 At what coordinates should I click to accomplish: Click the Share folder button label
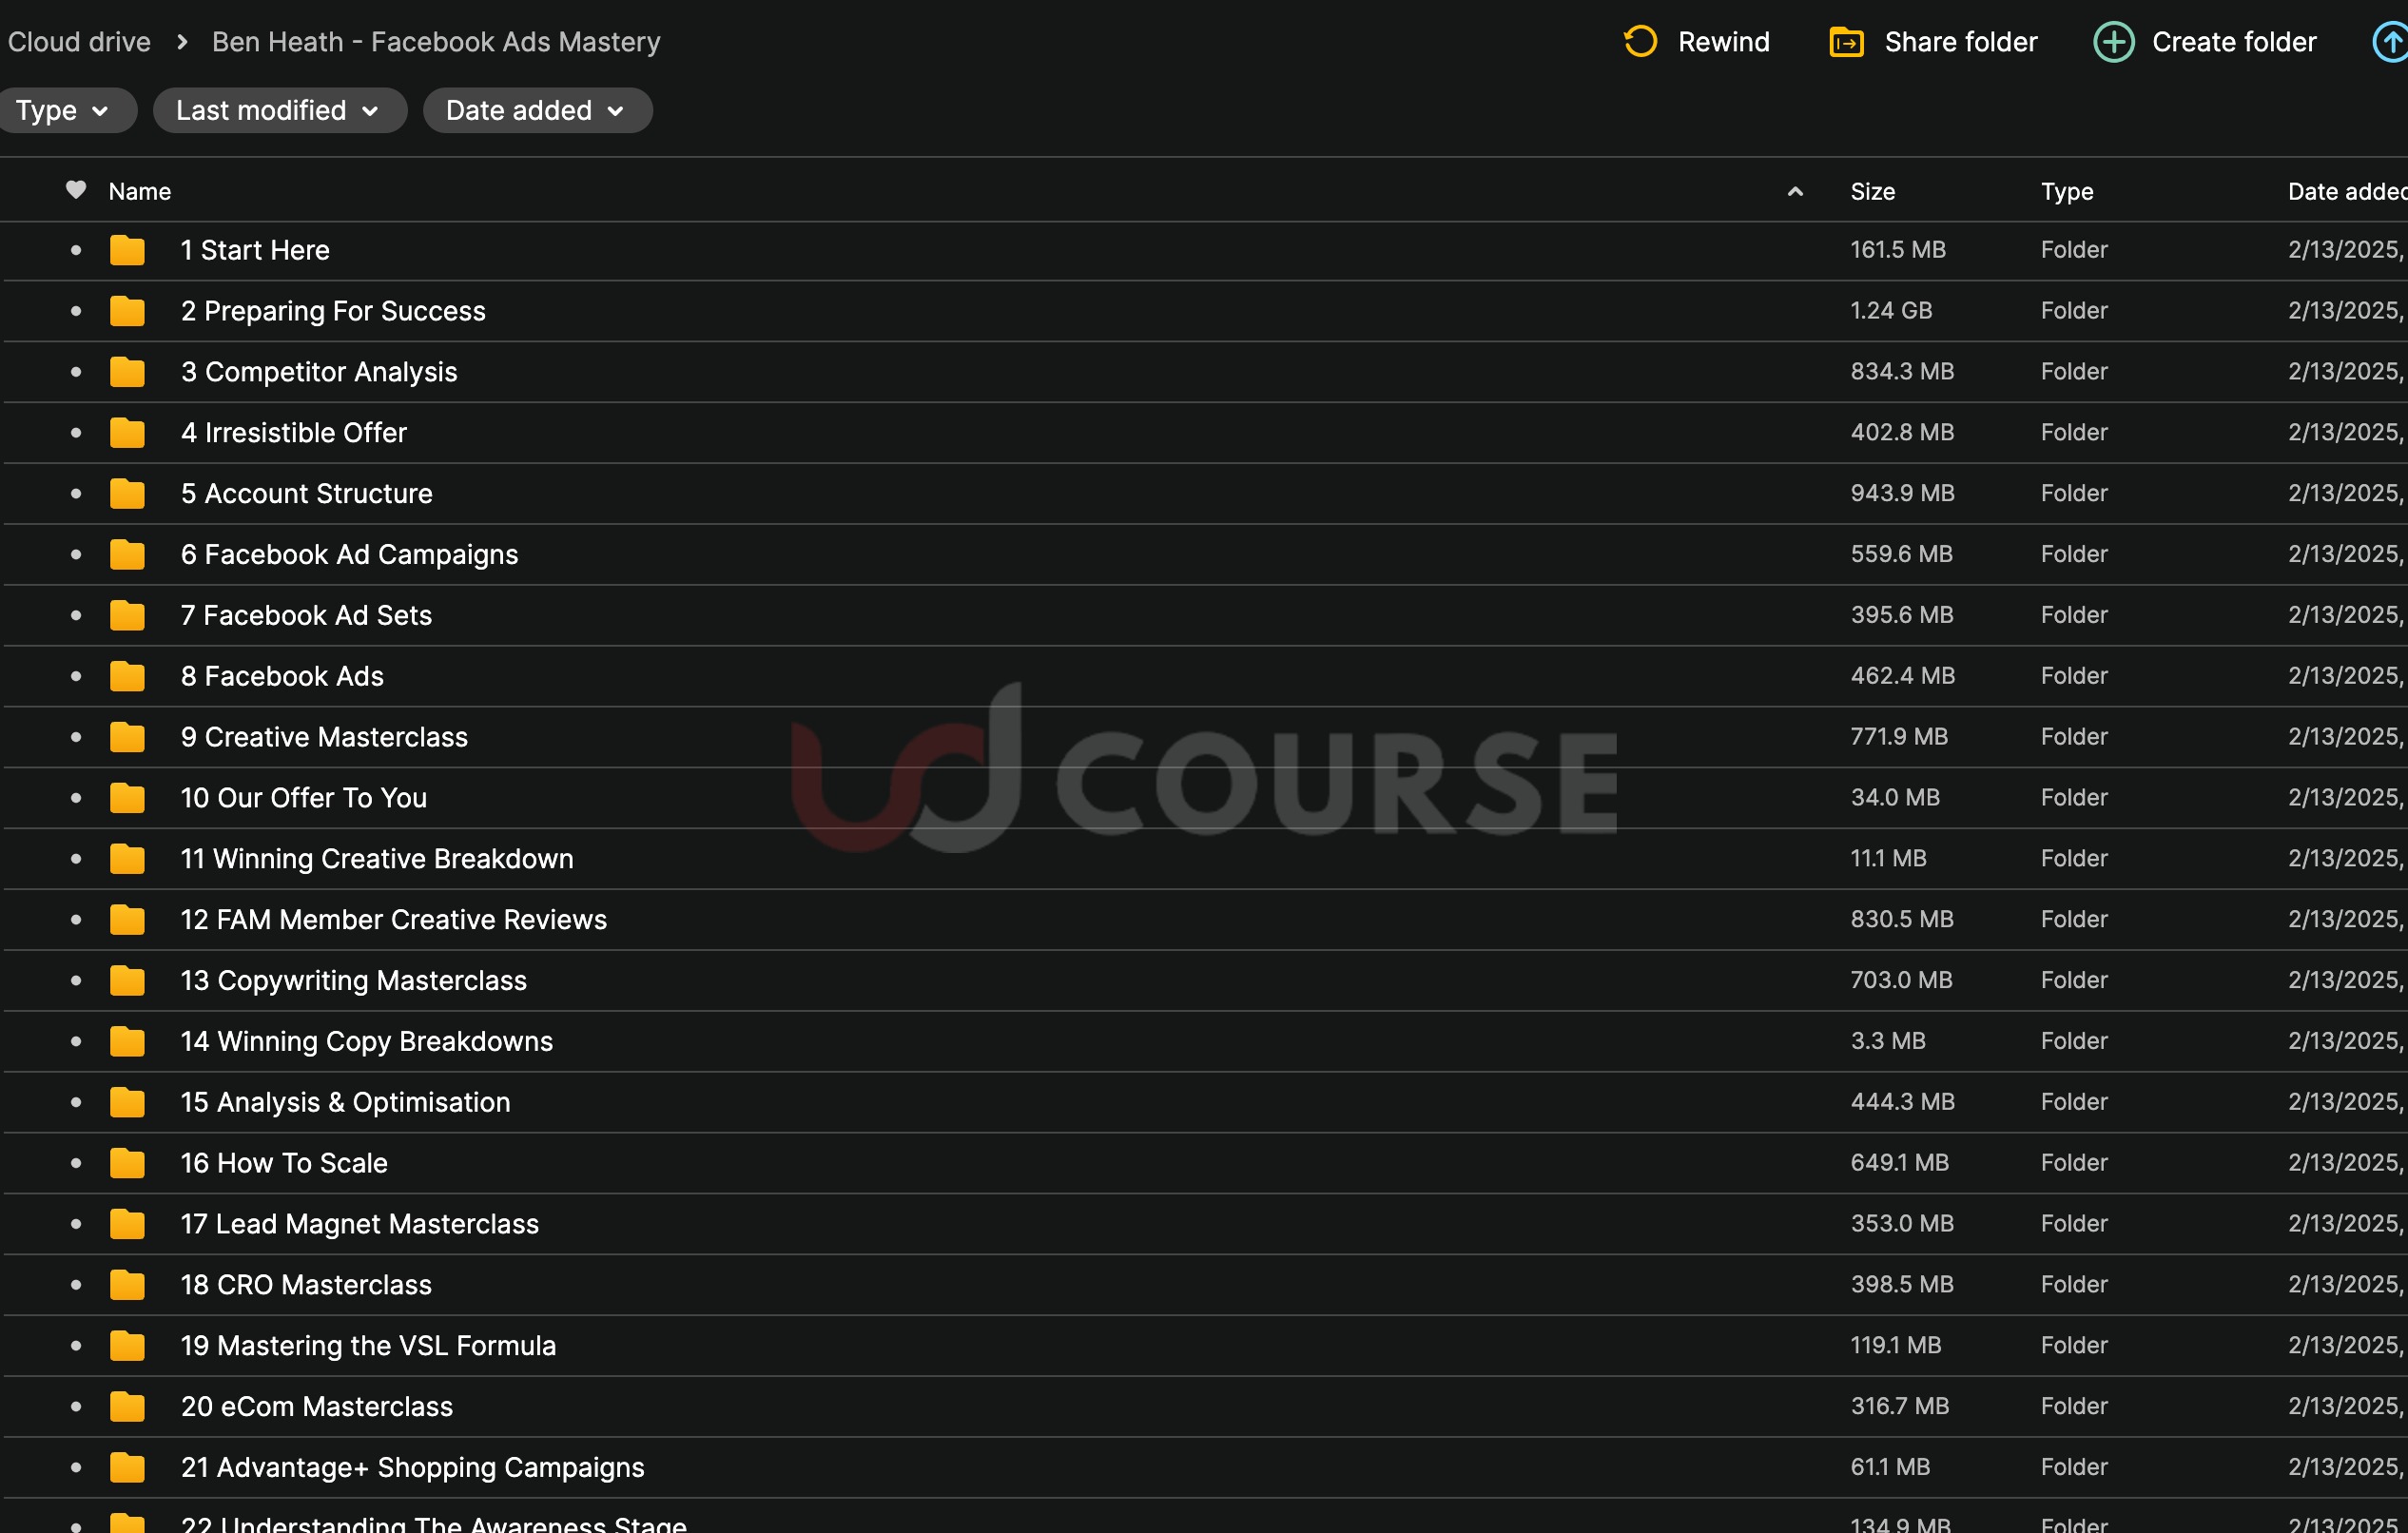tap(1960, 42)
